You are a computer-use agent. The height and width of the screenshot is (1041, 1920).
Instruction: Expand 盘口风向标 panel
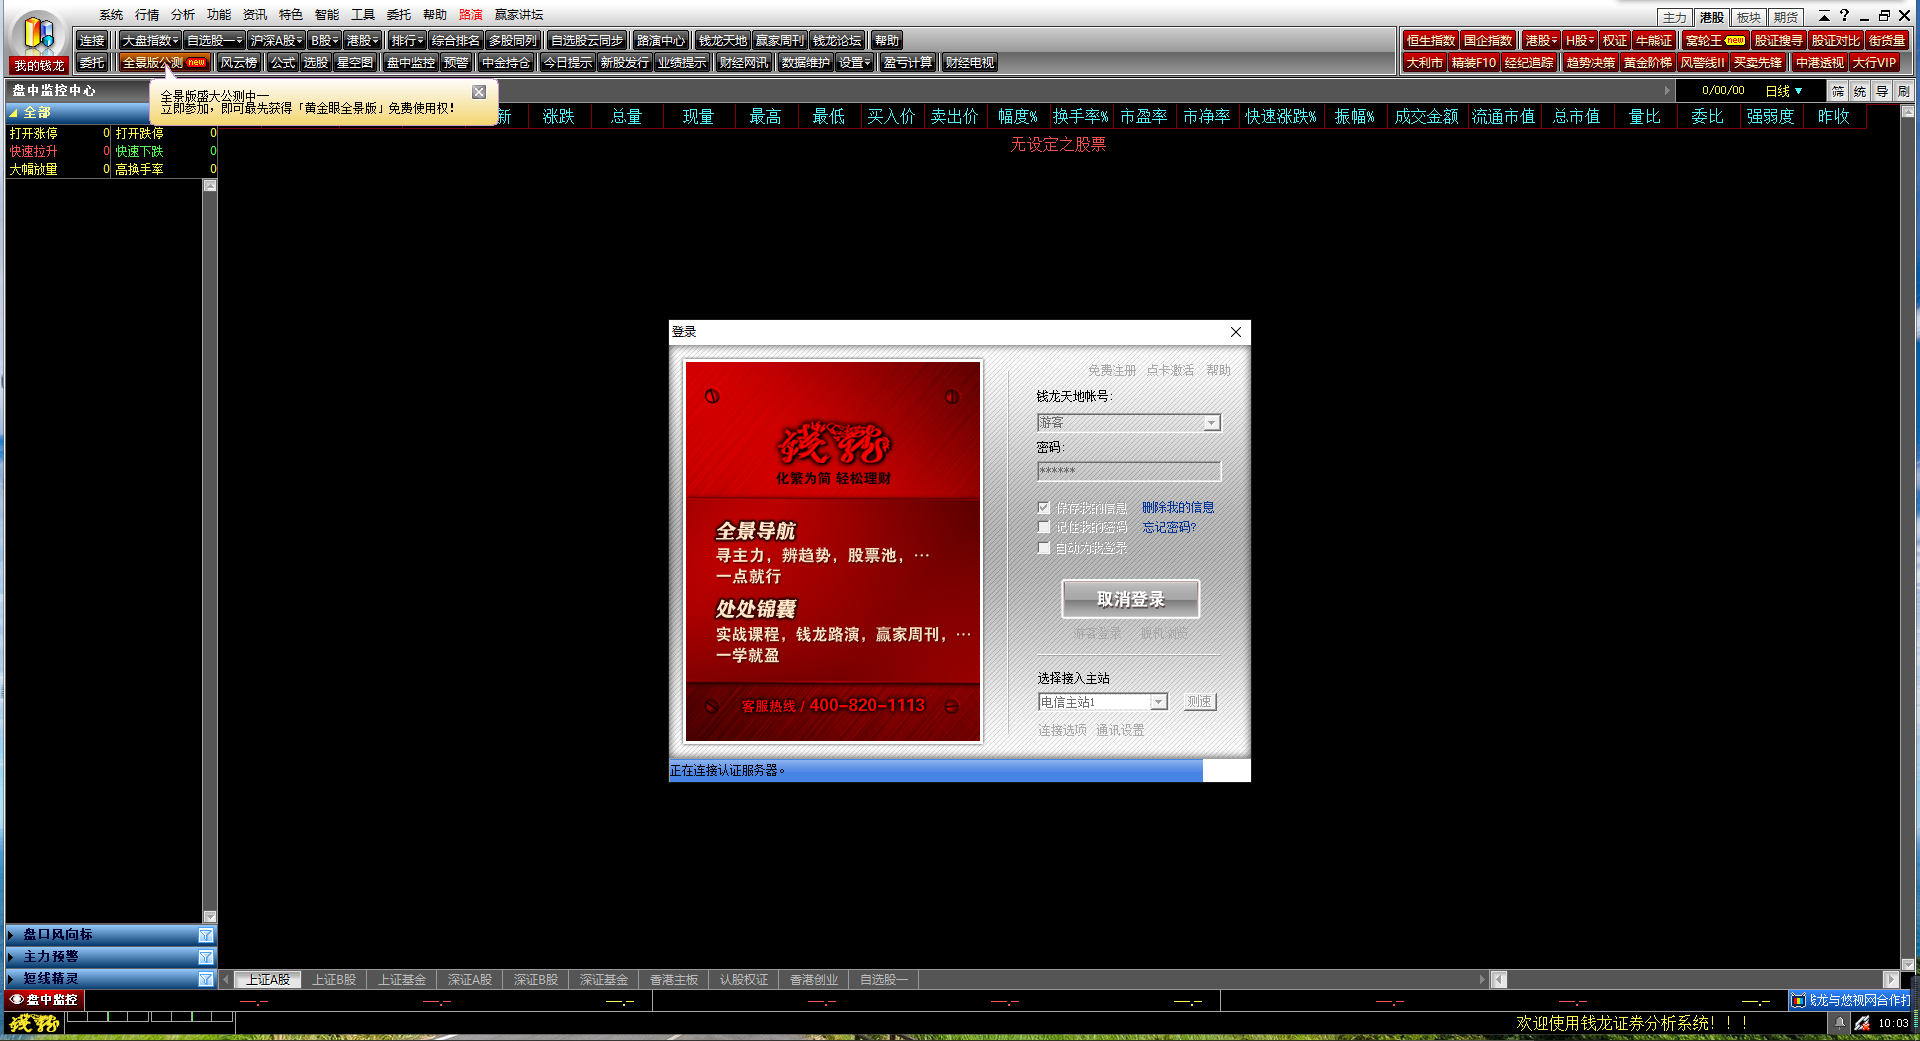(11, 935)
